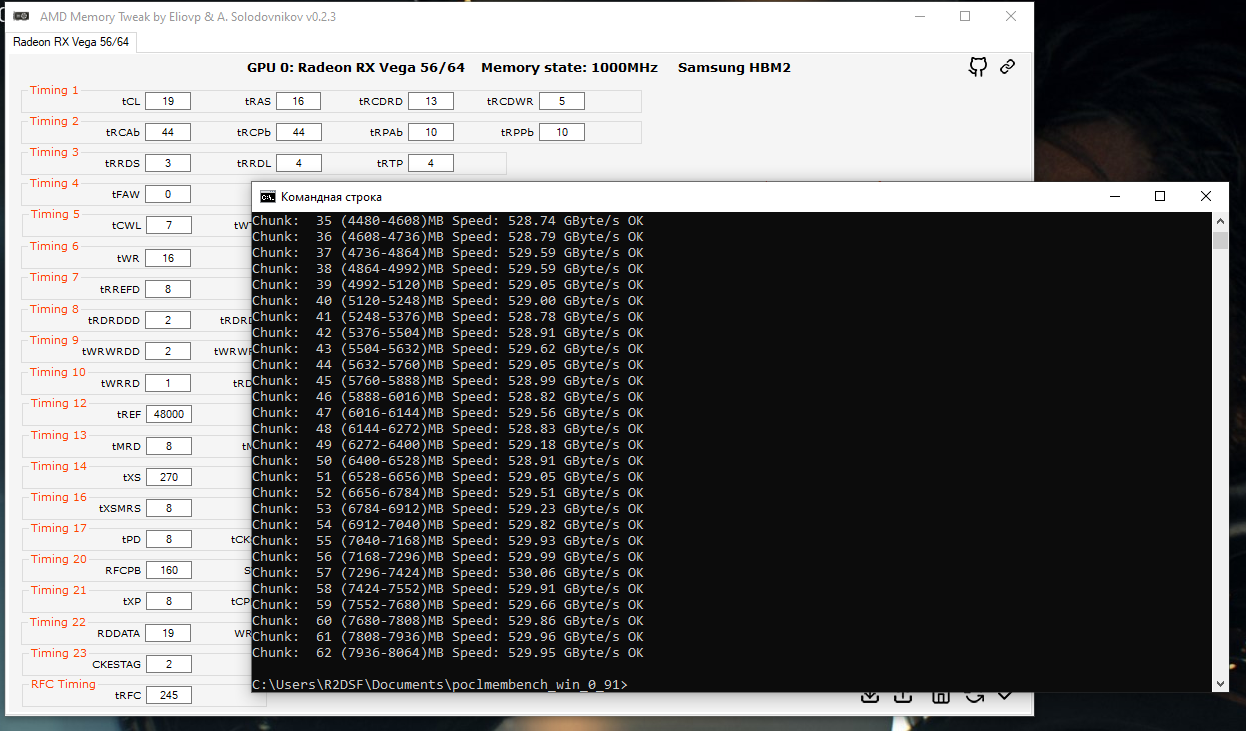Click the tRPAb input box
The height and width of the screenshot is (731, 1246).
click(x=431, y=132)
